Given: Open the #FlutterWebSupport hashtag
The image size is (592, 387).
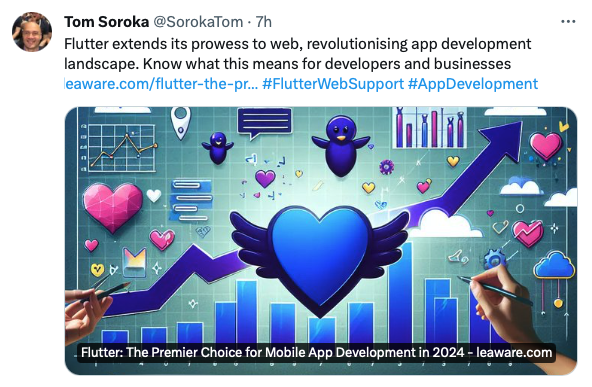Looking at the screenshot, I should pyautogui.click(x=333, y=83).
